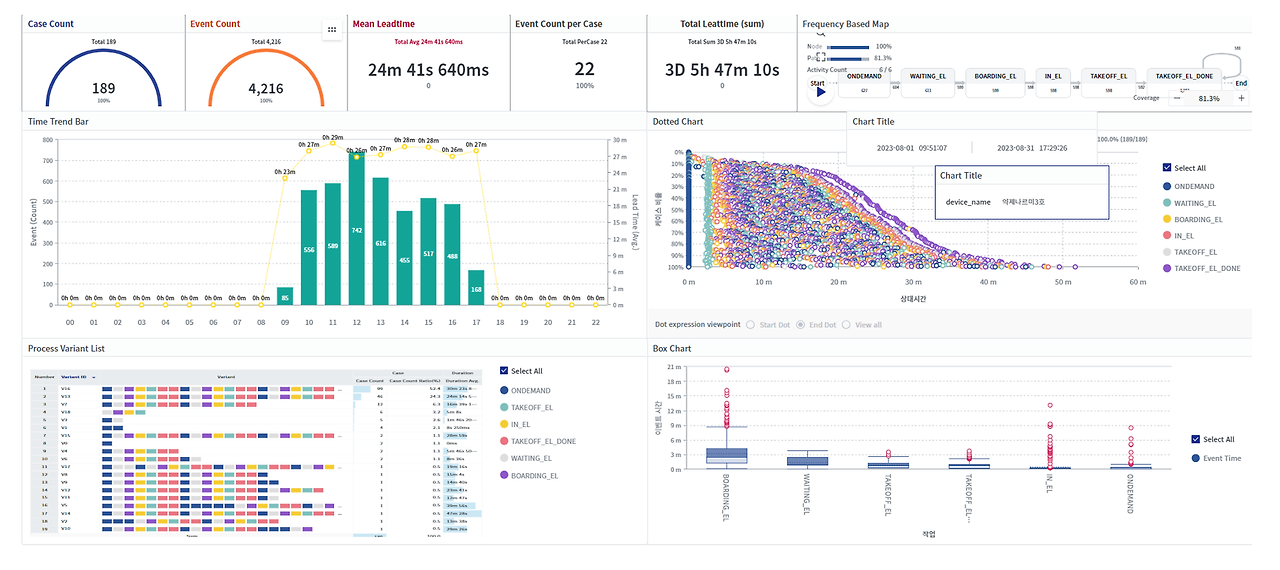Open the grid options icon on Event Count

332,30
